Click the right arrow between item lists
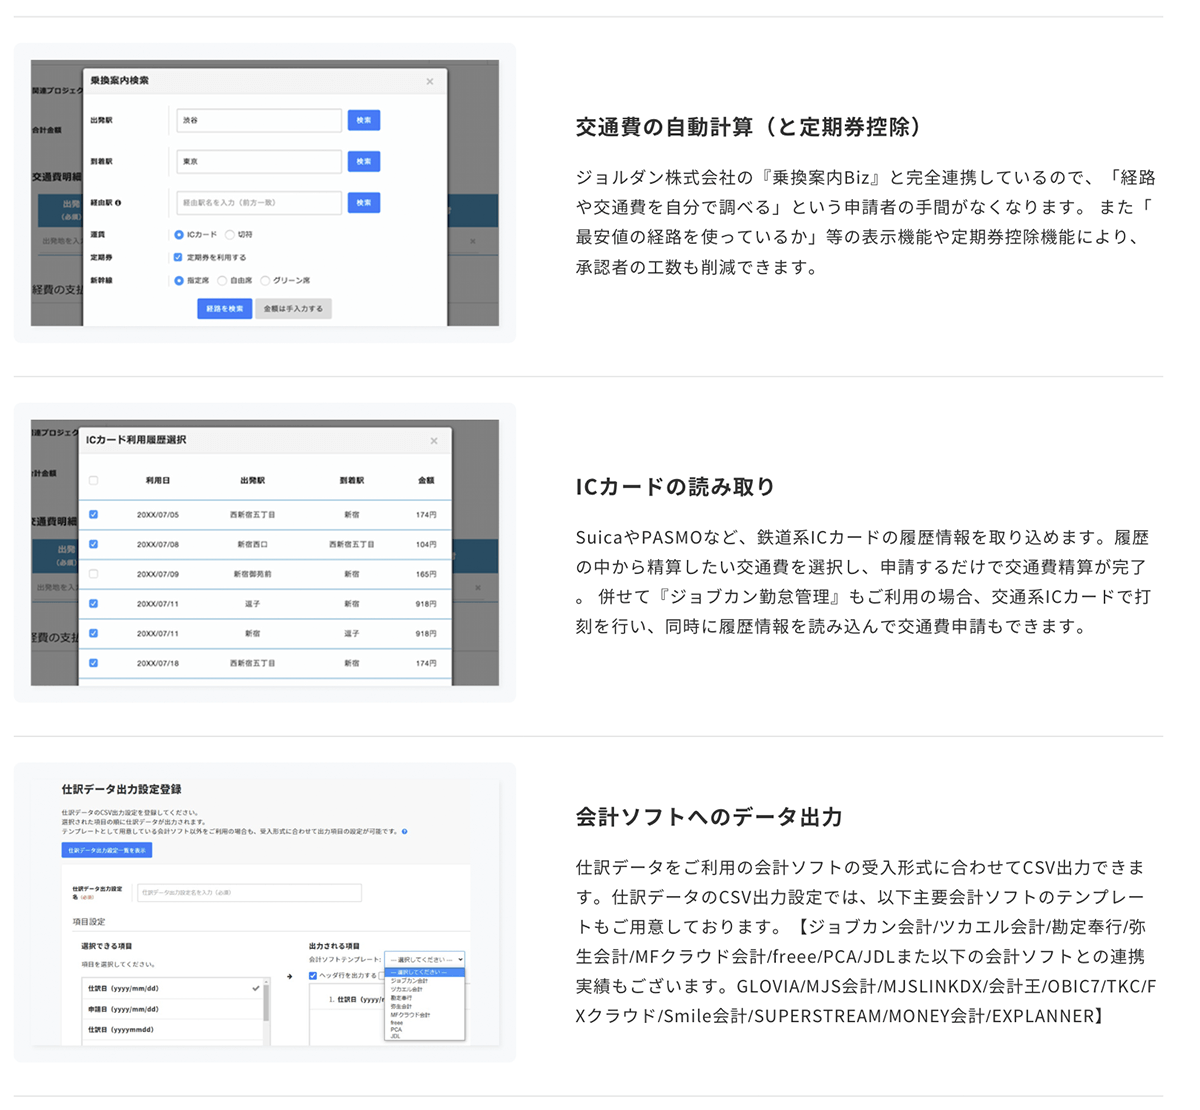Screen dimensions: 1200x1110 (x=290, y=976)
